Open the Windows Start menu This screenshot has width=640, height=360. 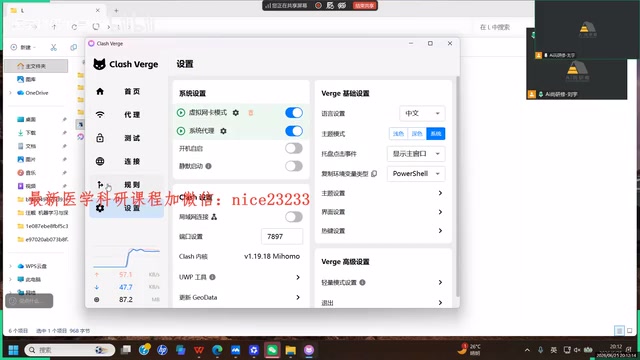tap(13, 350)
